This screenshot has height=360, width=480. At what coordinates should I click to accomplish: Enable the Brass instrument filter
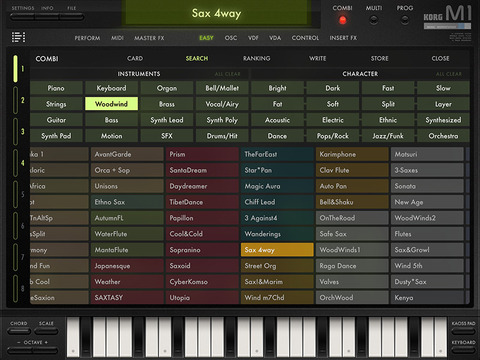pyautogui.click(x=167, y=104)
